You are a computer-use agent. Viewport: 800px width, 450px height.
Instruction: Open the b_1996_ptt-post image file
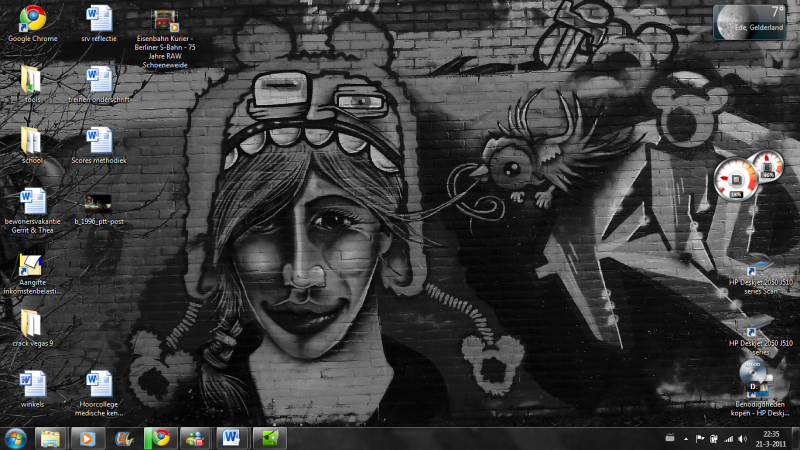pyautogui.click(x=99, y=210)
